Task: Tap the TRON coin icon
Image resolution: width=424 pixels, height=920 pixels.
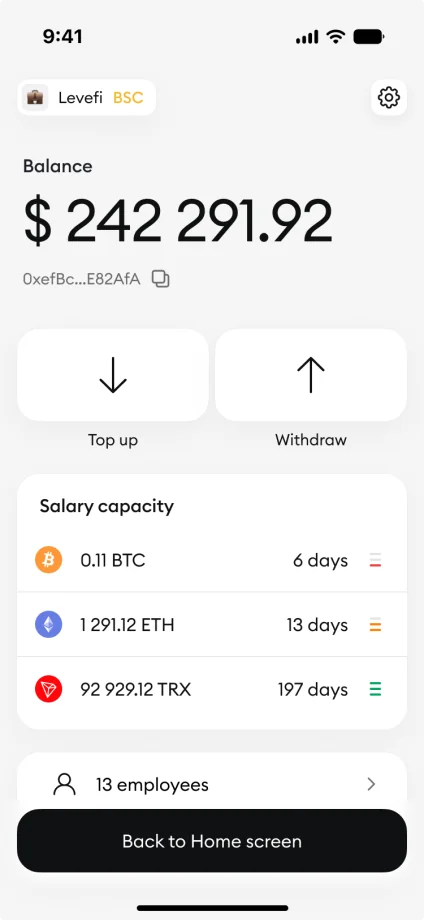Action: pyautogui.click(x=49, y=689)
